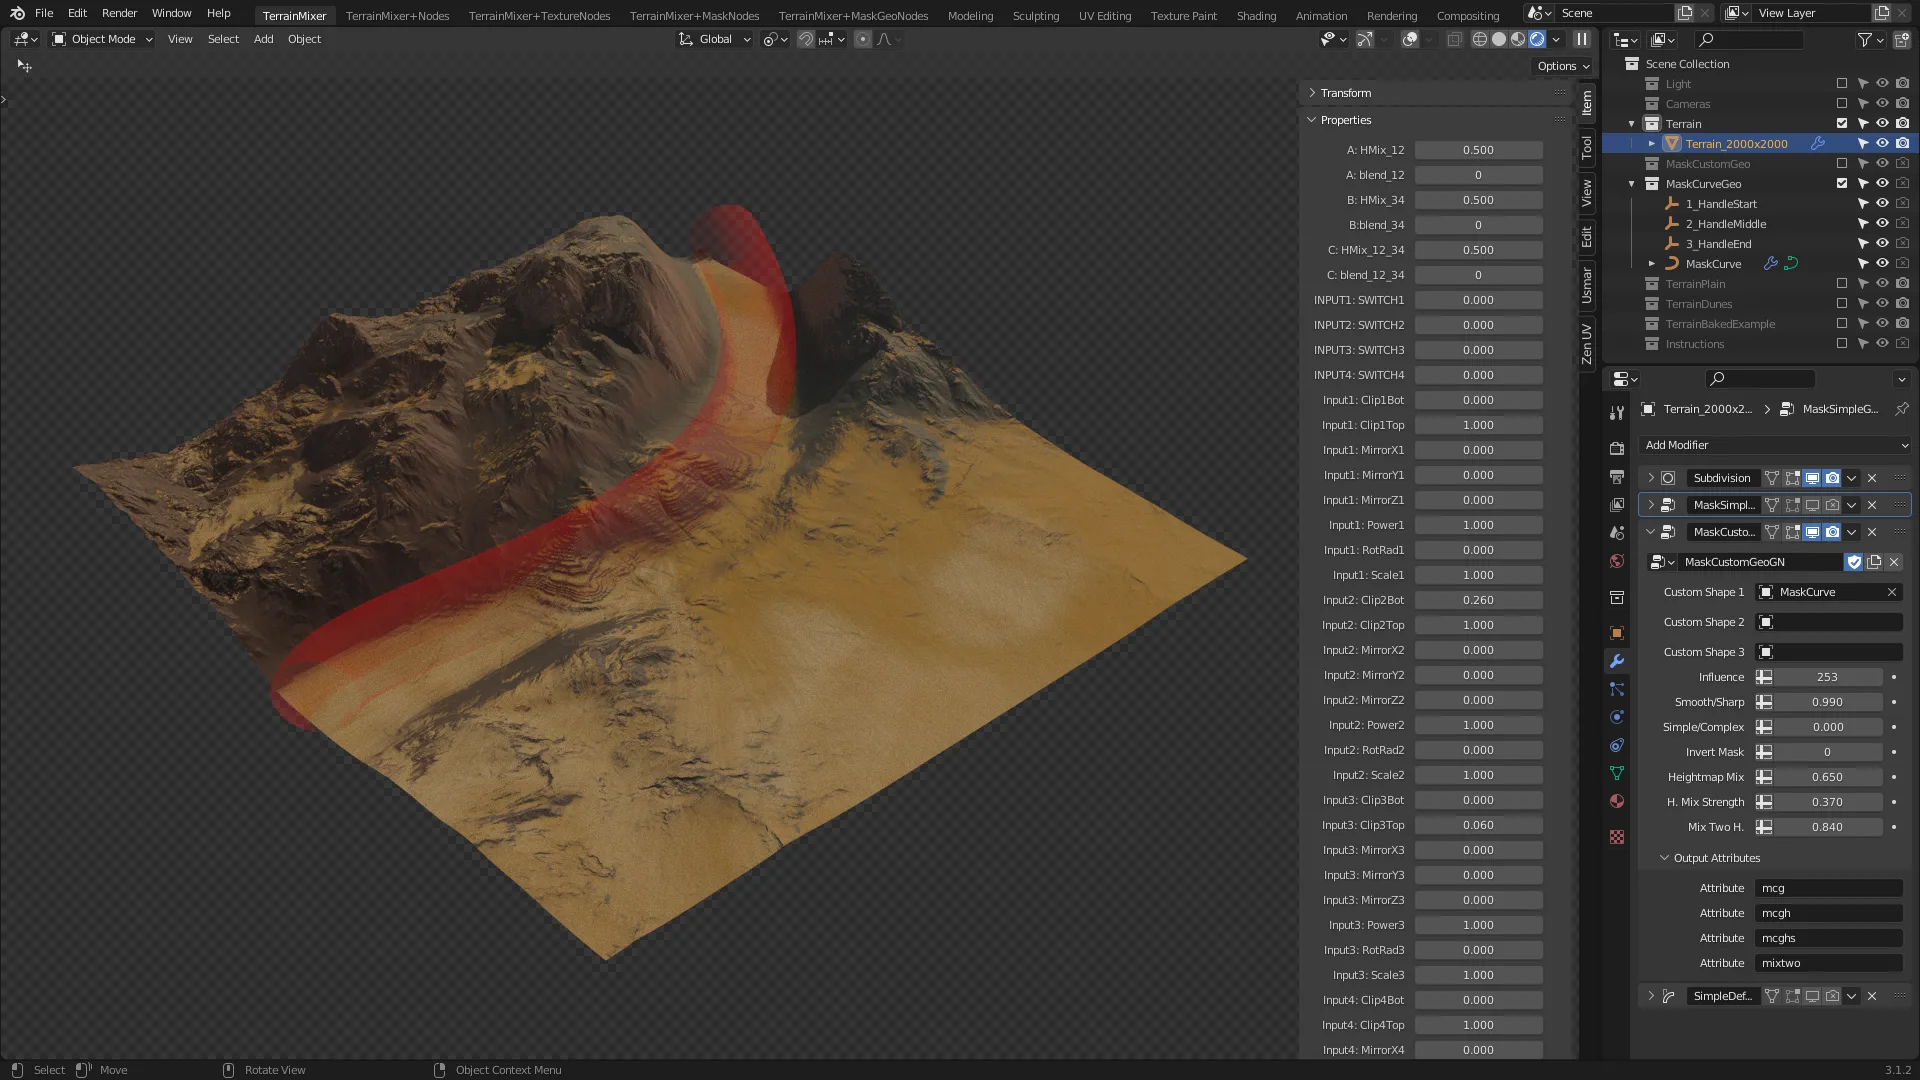Remove the MaskCusto modifier with X
The height and width of the screenshot is (1080, 1920).
tap(1872, 532)
